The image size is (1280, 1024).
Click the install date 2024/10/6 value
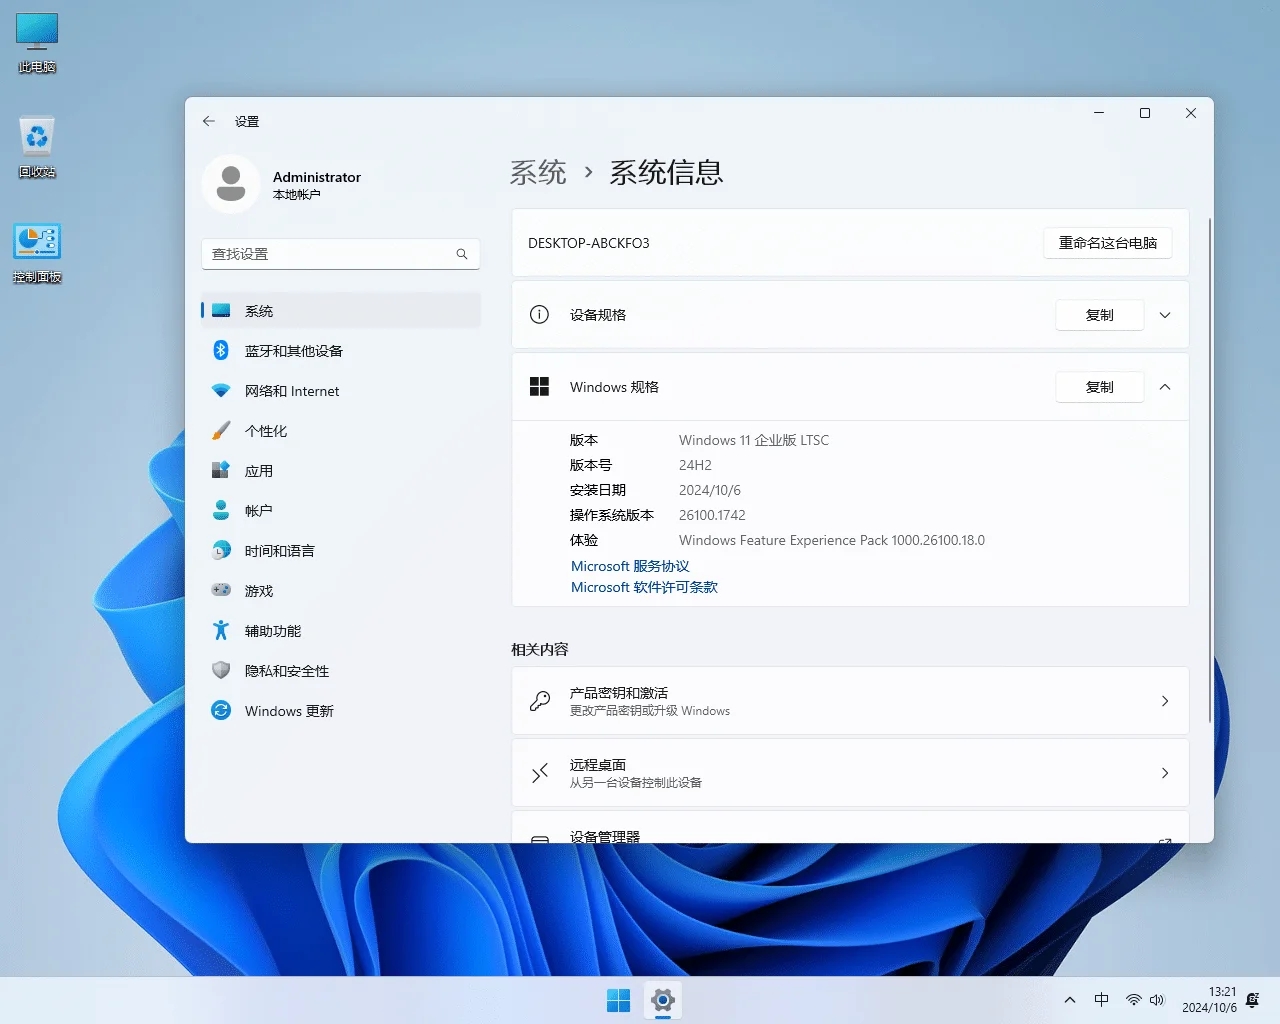click(x=710, y=490)
